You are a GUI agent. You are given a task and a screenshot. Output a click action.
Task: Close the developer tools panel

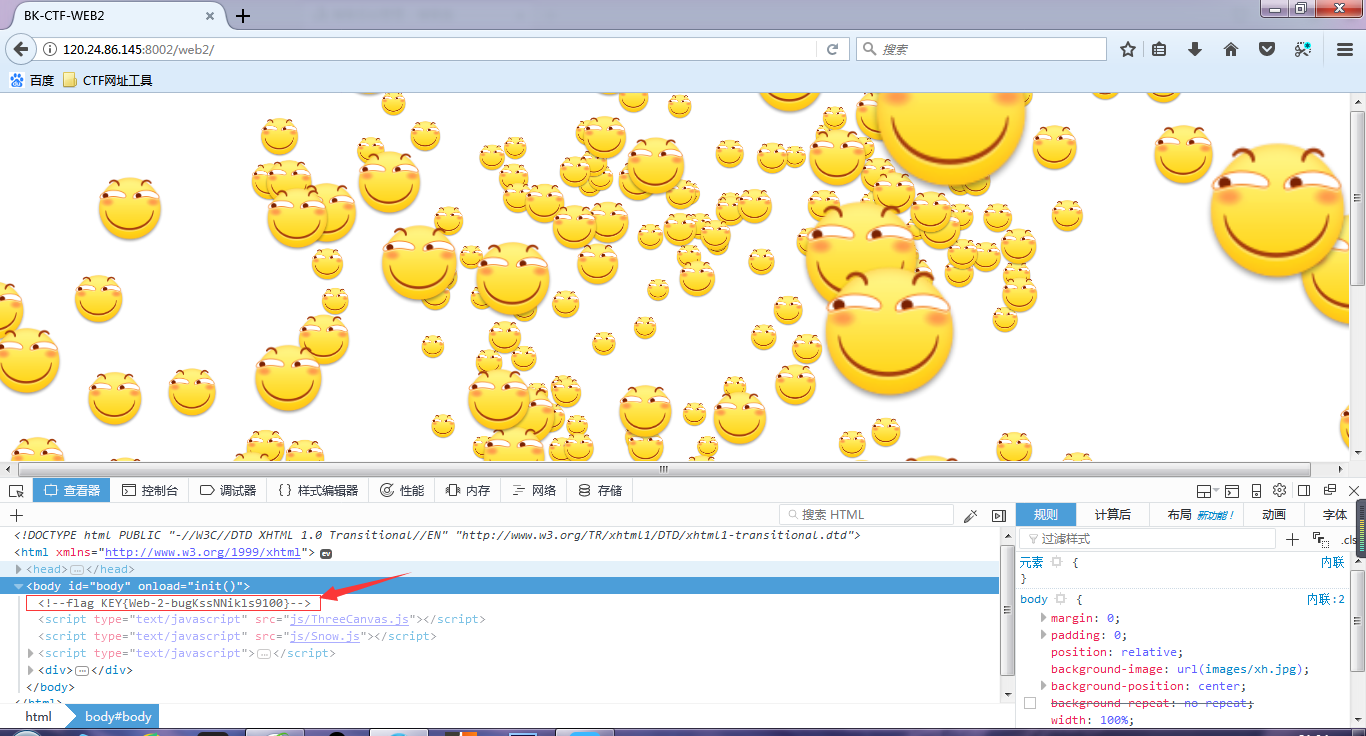[x=1354, y=490]
